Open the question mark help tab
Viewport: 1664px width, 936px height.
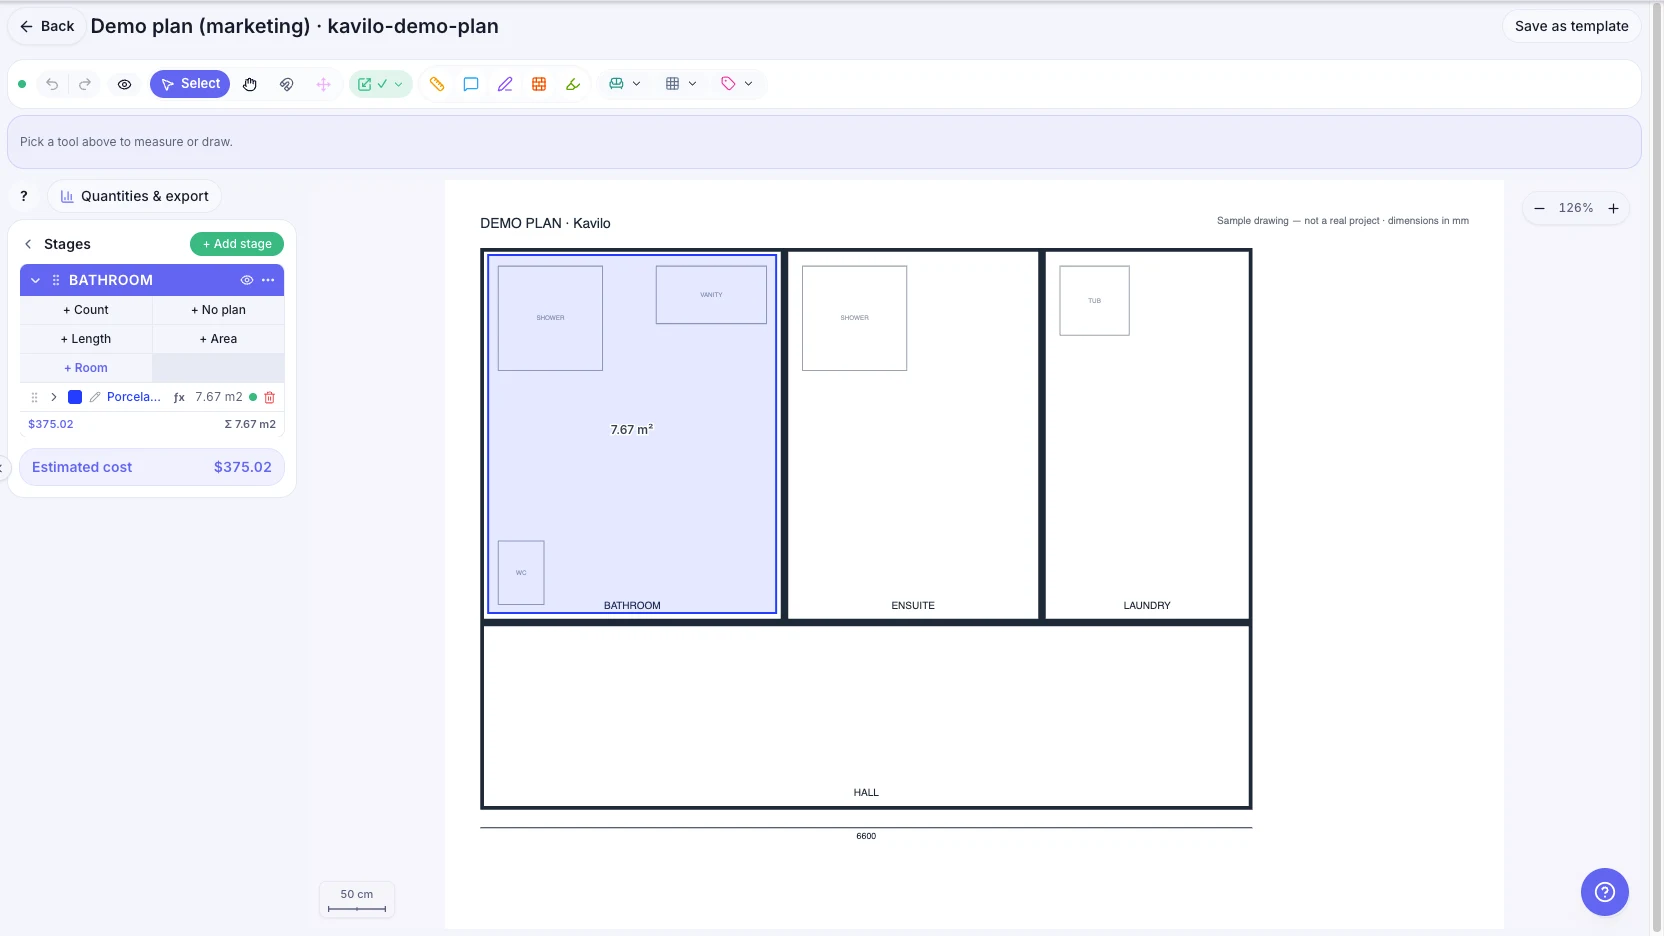click(x=24, y=196)
